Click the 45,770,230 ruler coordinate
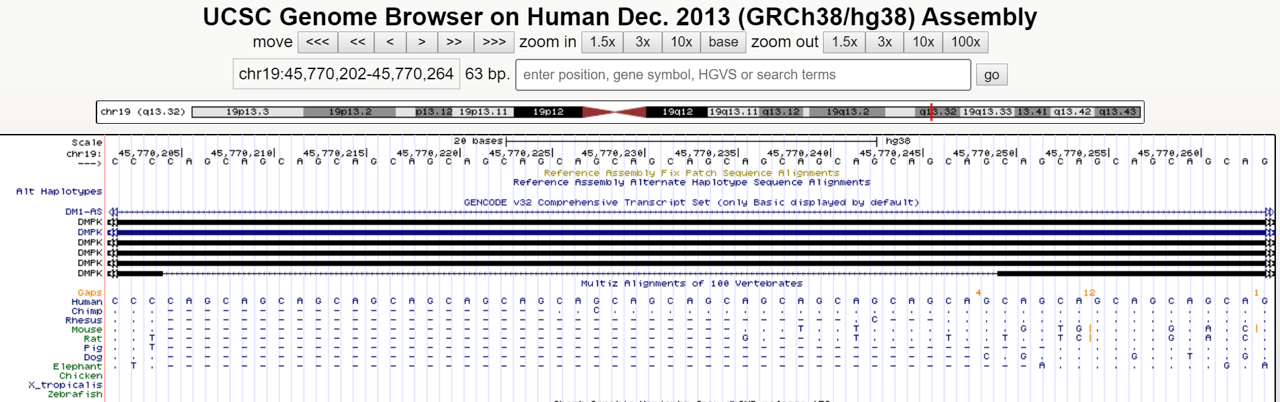Screen dimensions: 1280x402 click(612, 153)
